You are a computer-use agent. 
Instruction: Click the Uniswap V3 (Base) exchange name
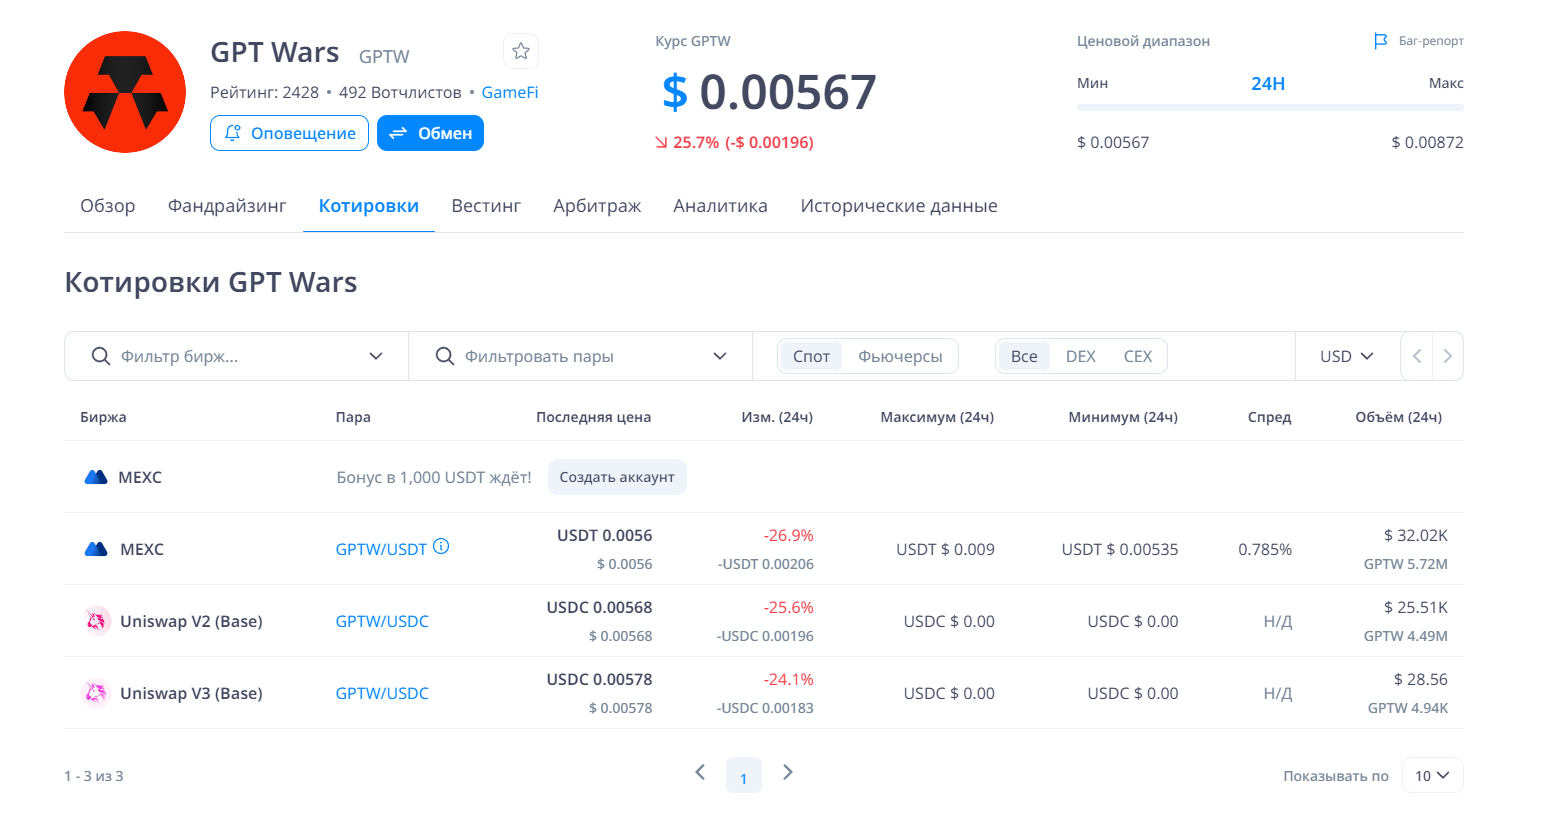pyautogui.click(x=191, y=693)
